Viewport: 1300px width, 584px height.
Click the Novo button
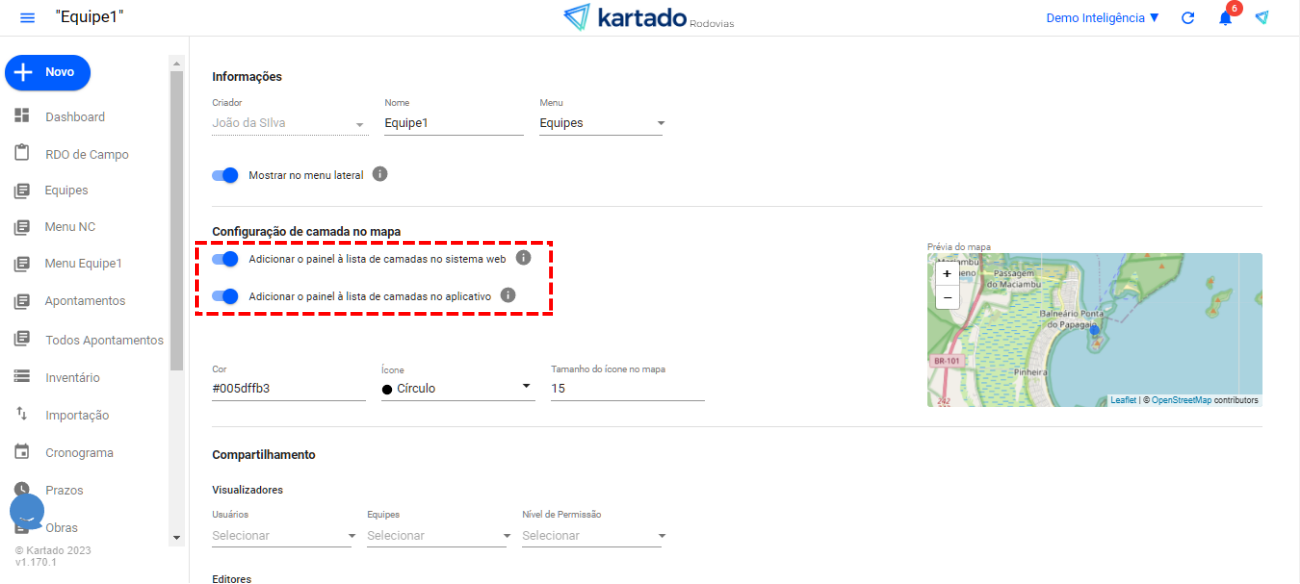coord(48,72)
